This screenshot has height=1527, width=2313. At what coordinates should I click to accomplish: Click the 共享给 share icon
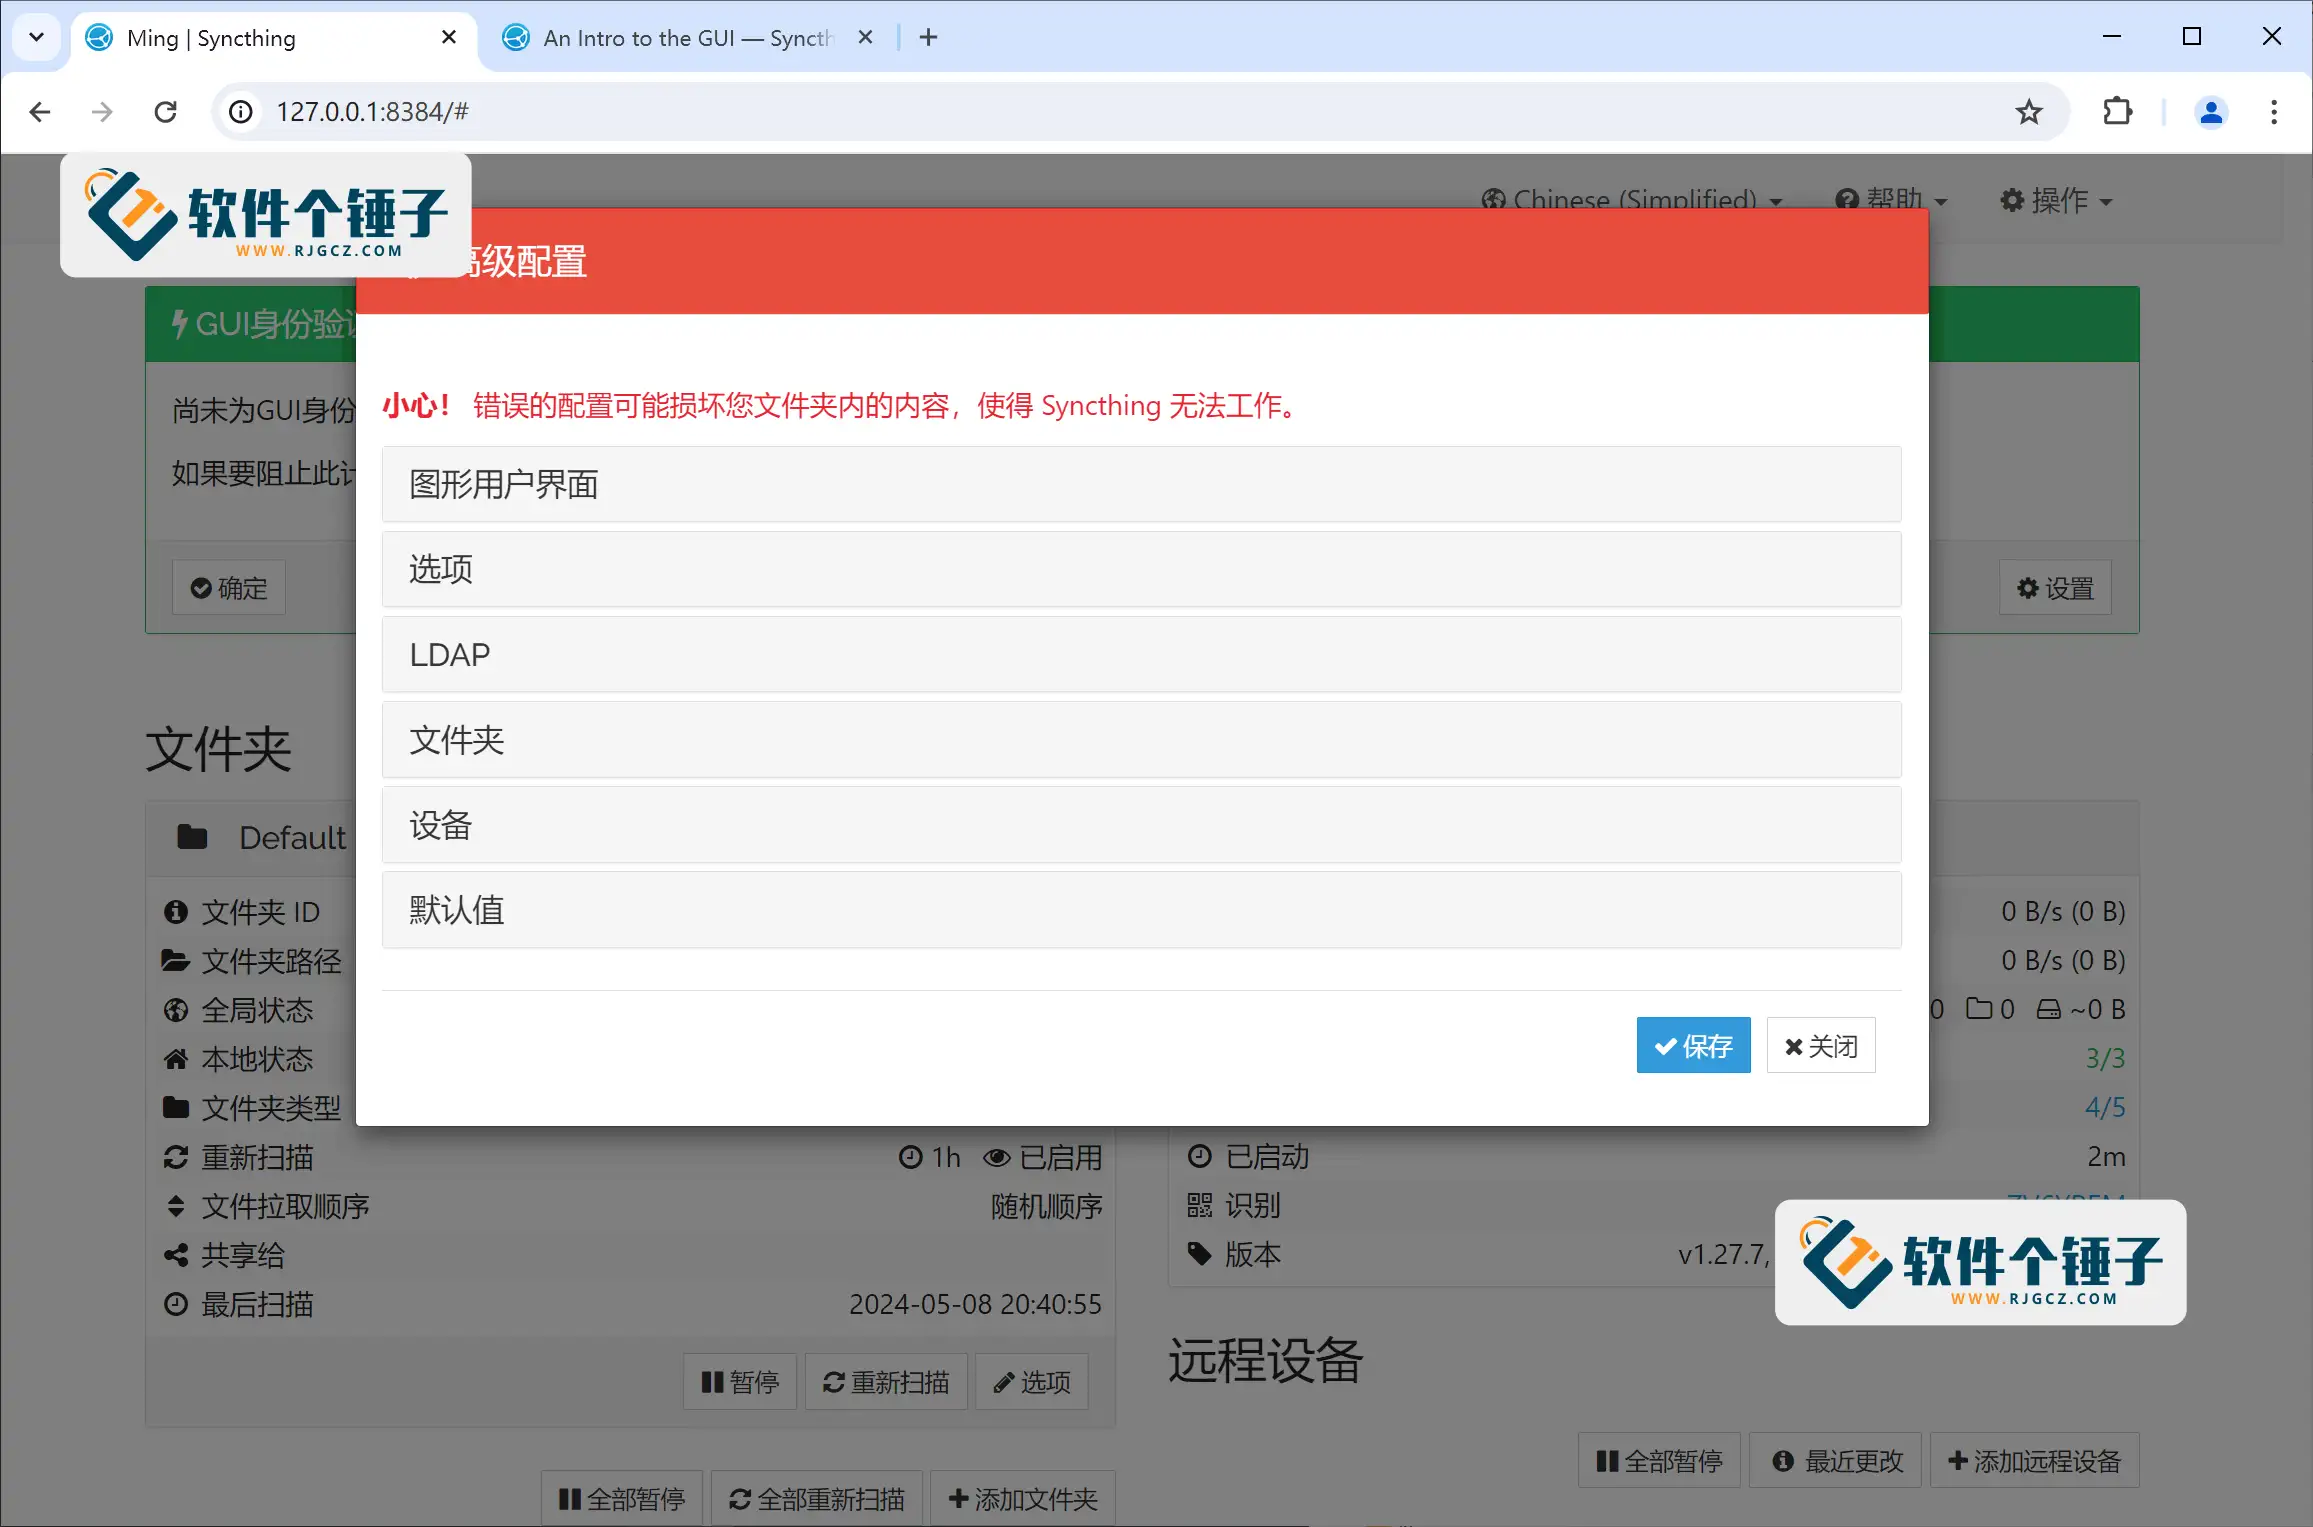[x=176, y=1255]
